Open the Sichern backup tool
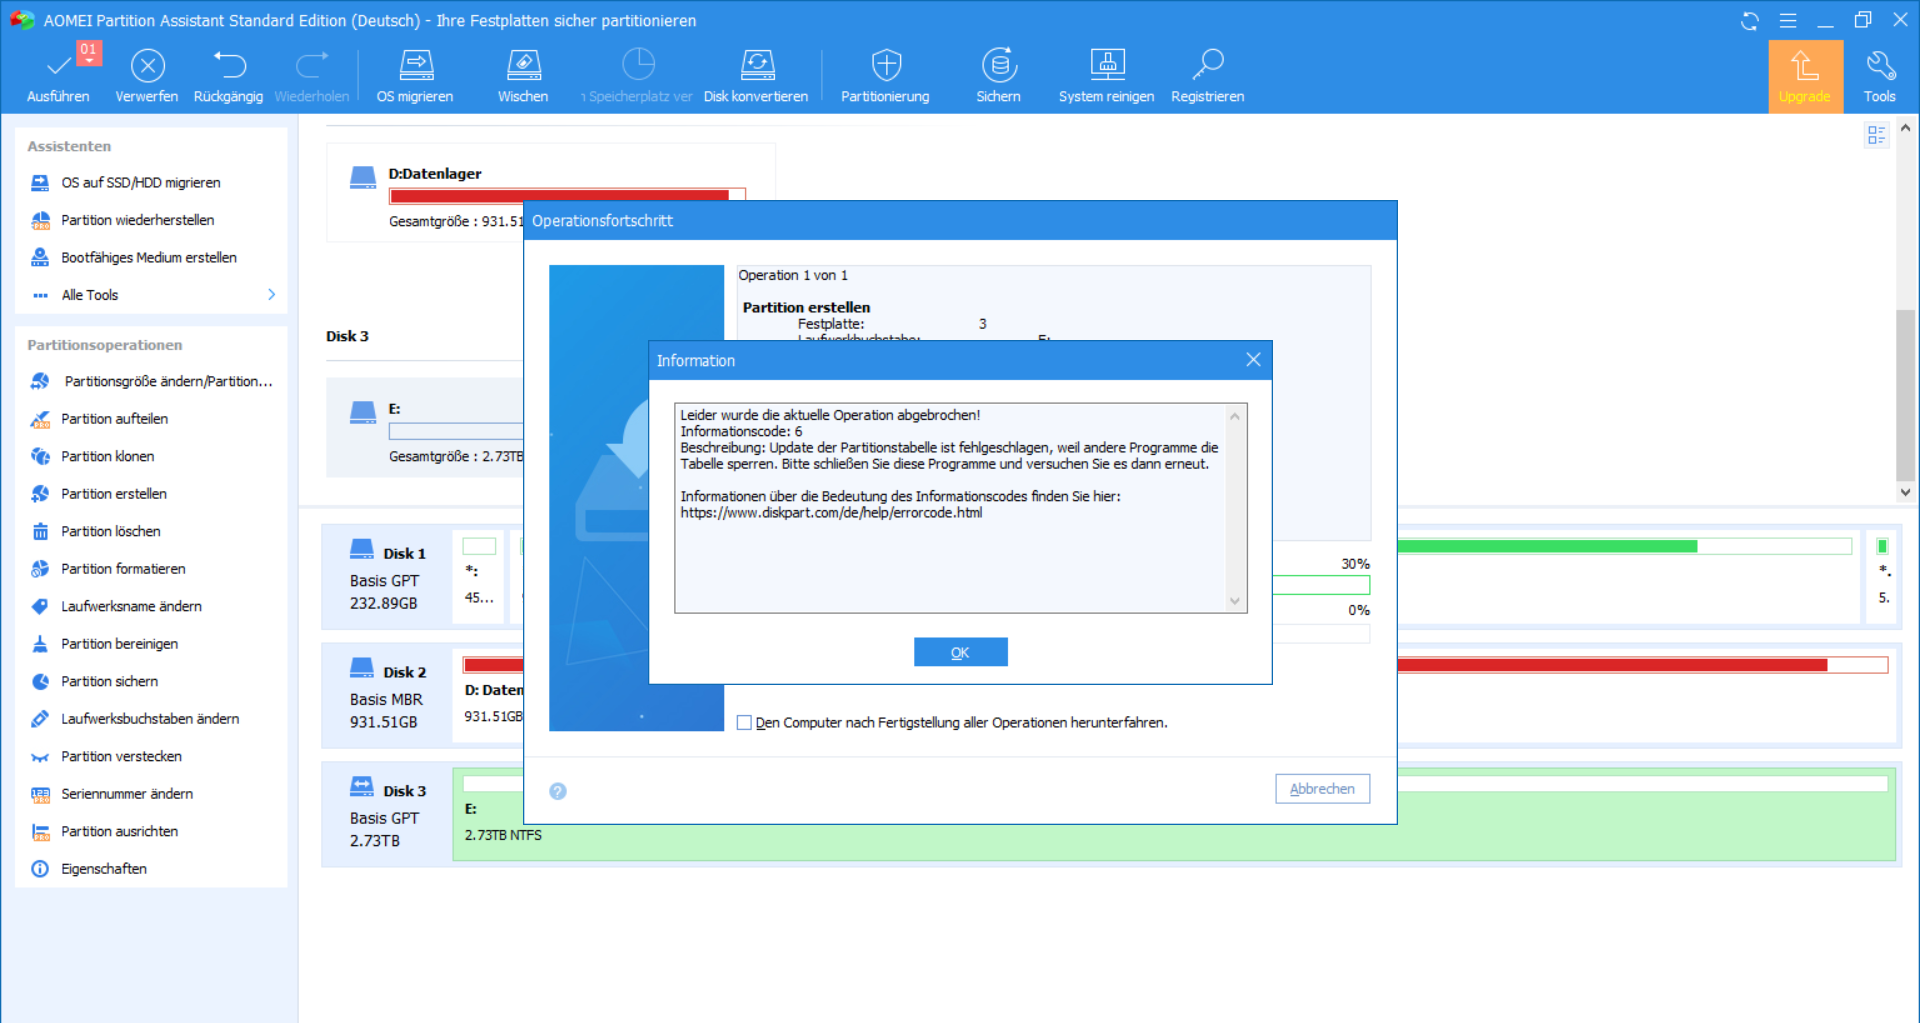Image resolution: width=1920 pixels, height=1023 pixels. pos(998,75)
